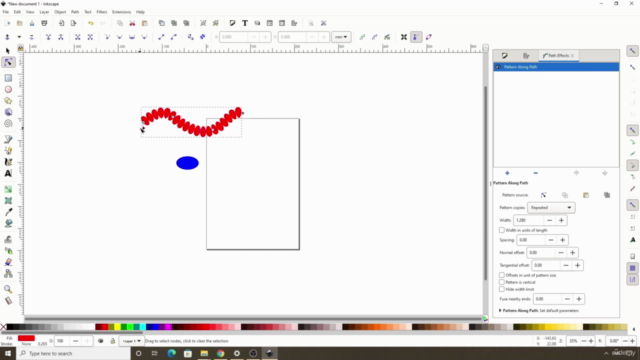
Task: Open insert node options dropdown arrow
Action: coord(19,37)
